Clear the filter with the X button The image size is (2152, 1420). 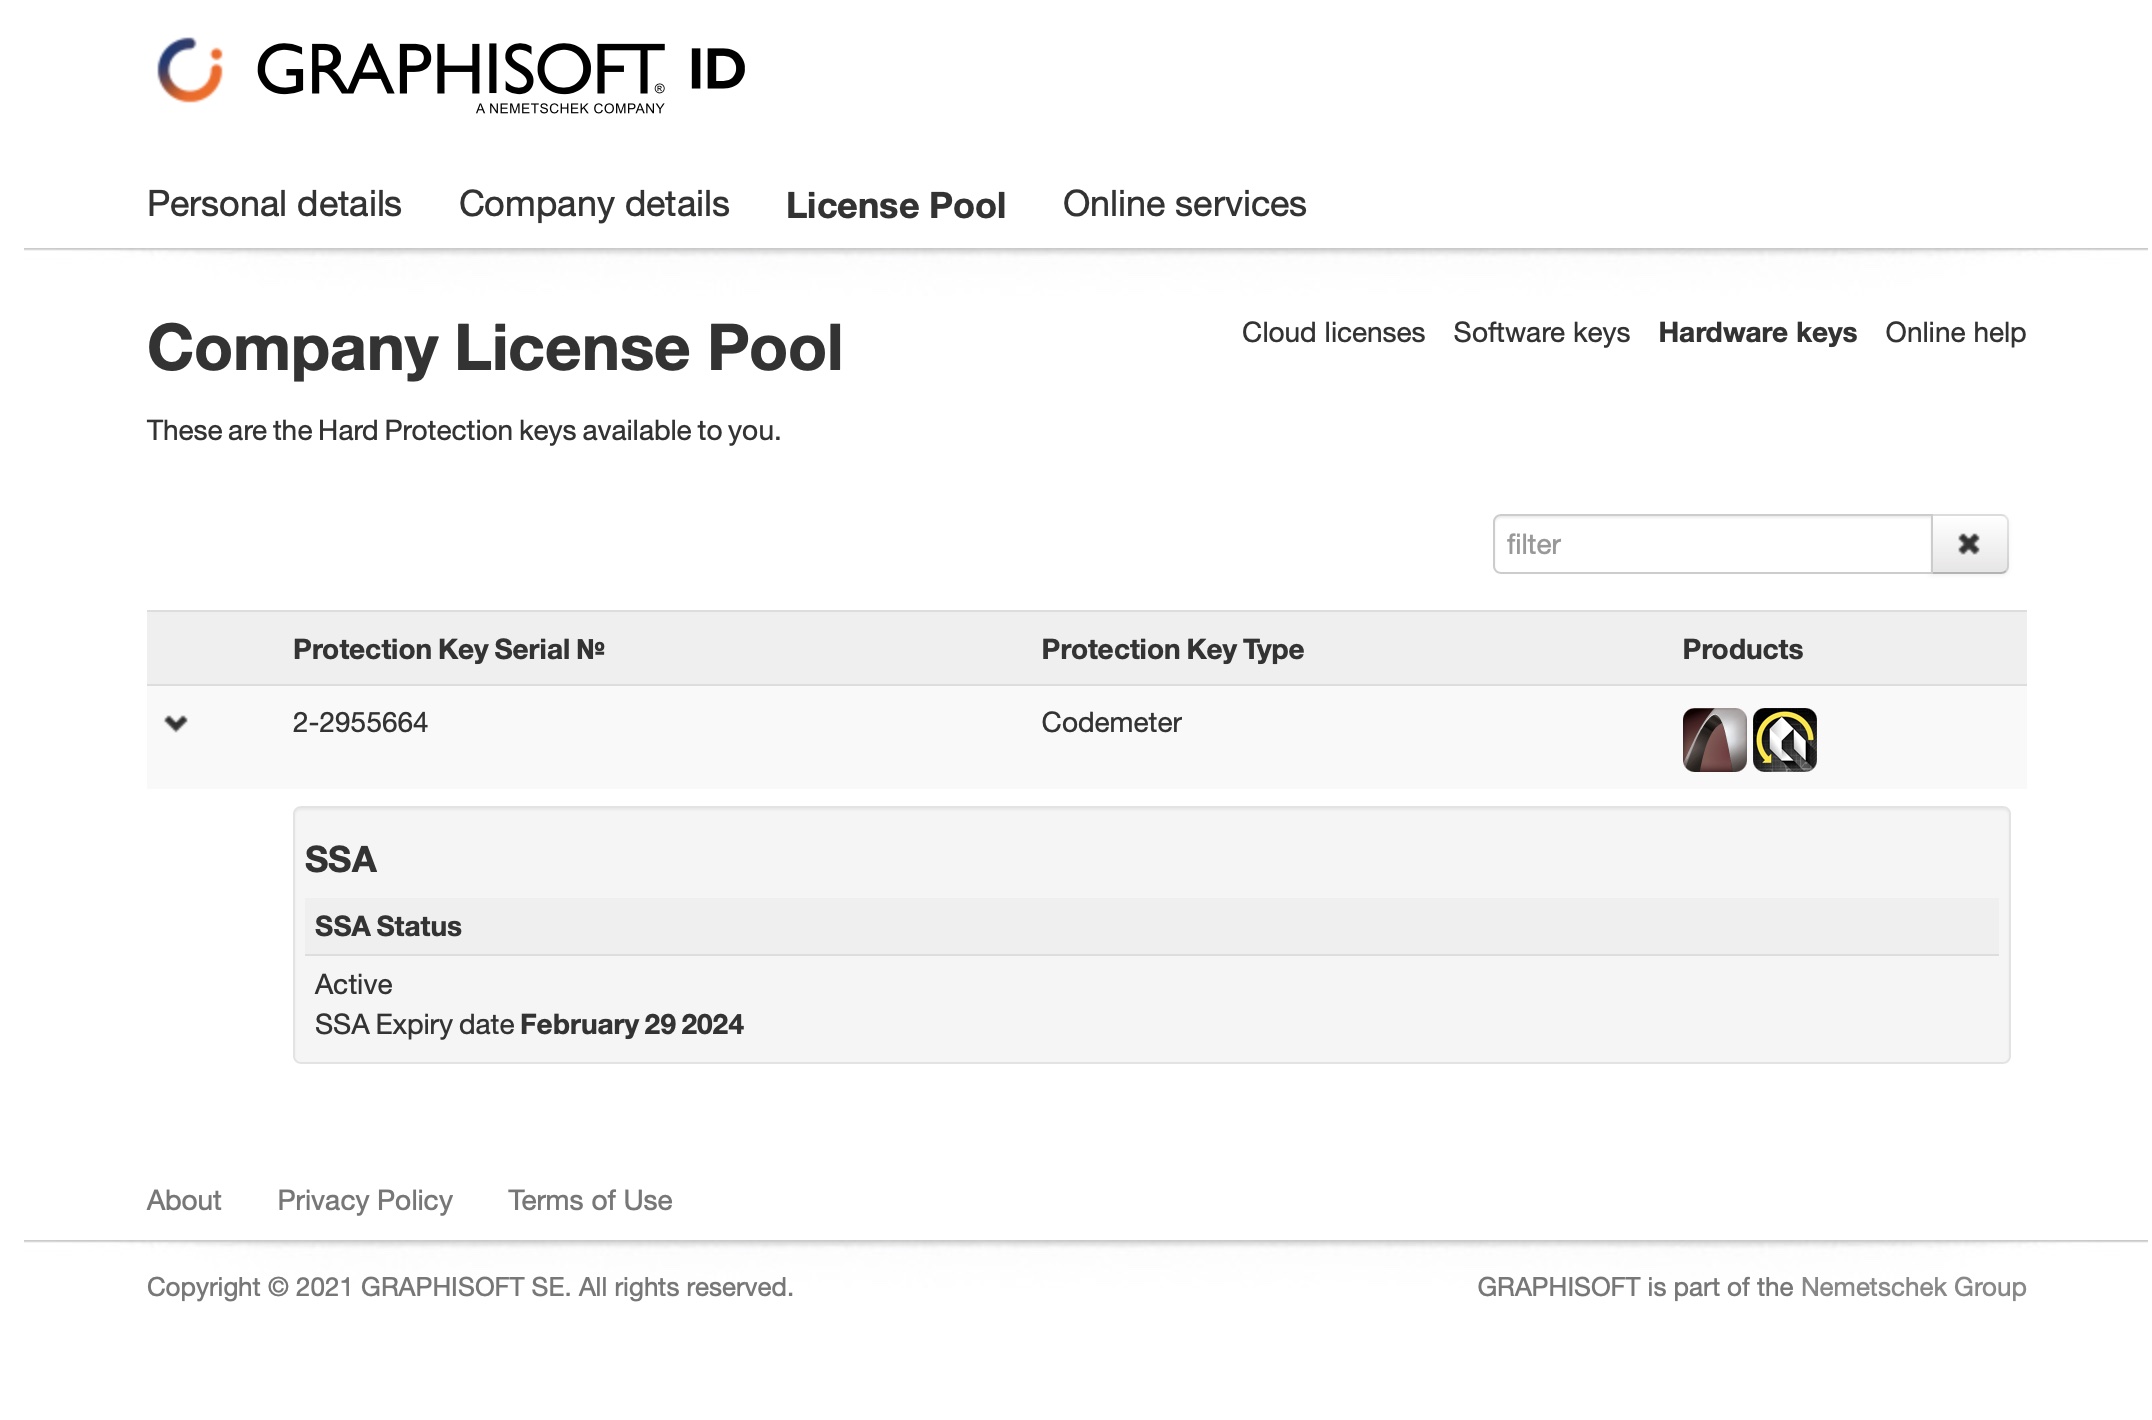point(1968,544)
